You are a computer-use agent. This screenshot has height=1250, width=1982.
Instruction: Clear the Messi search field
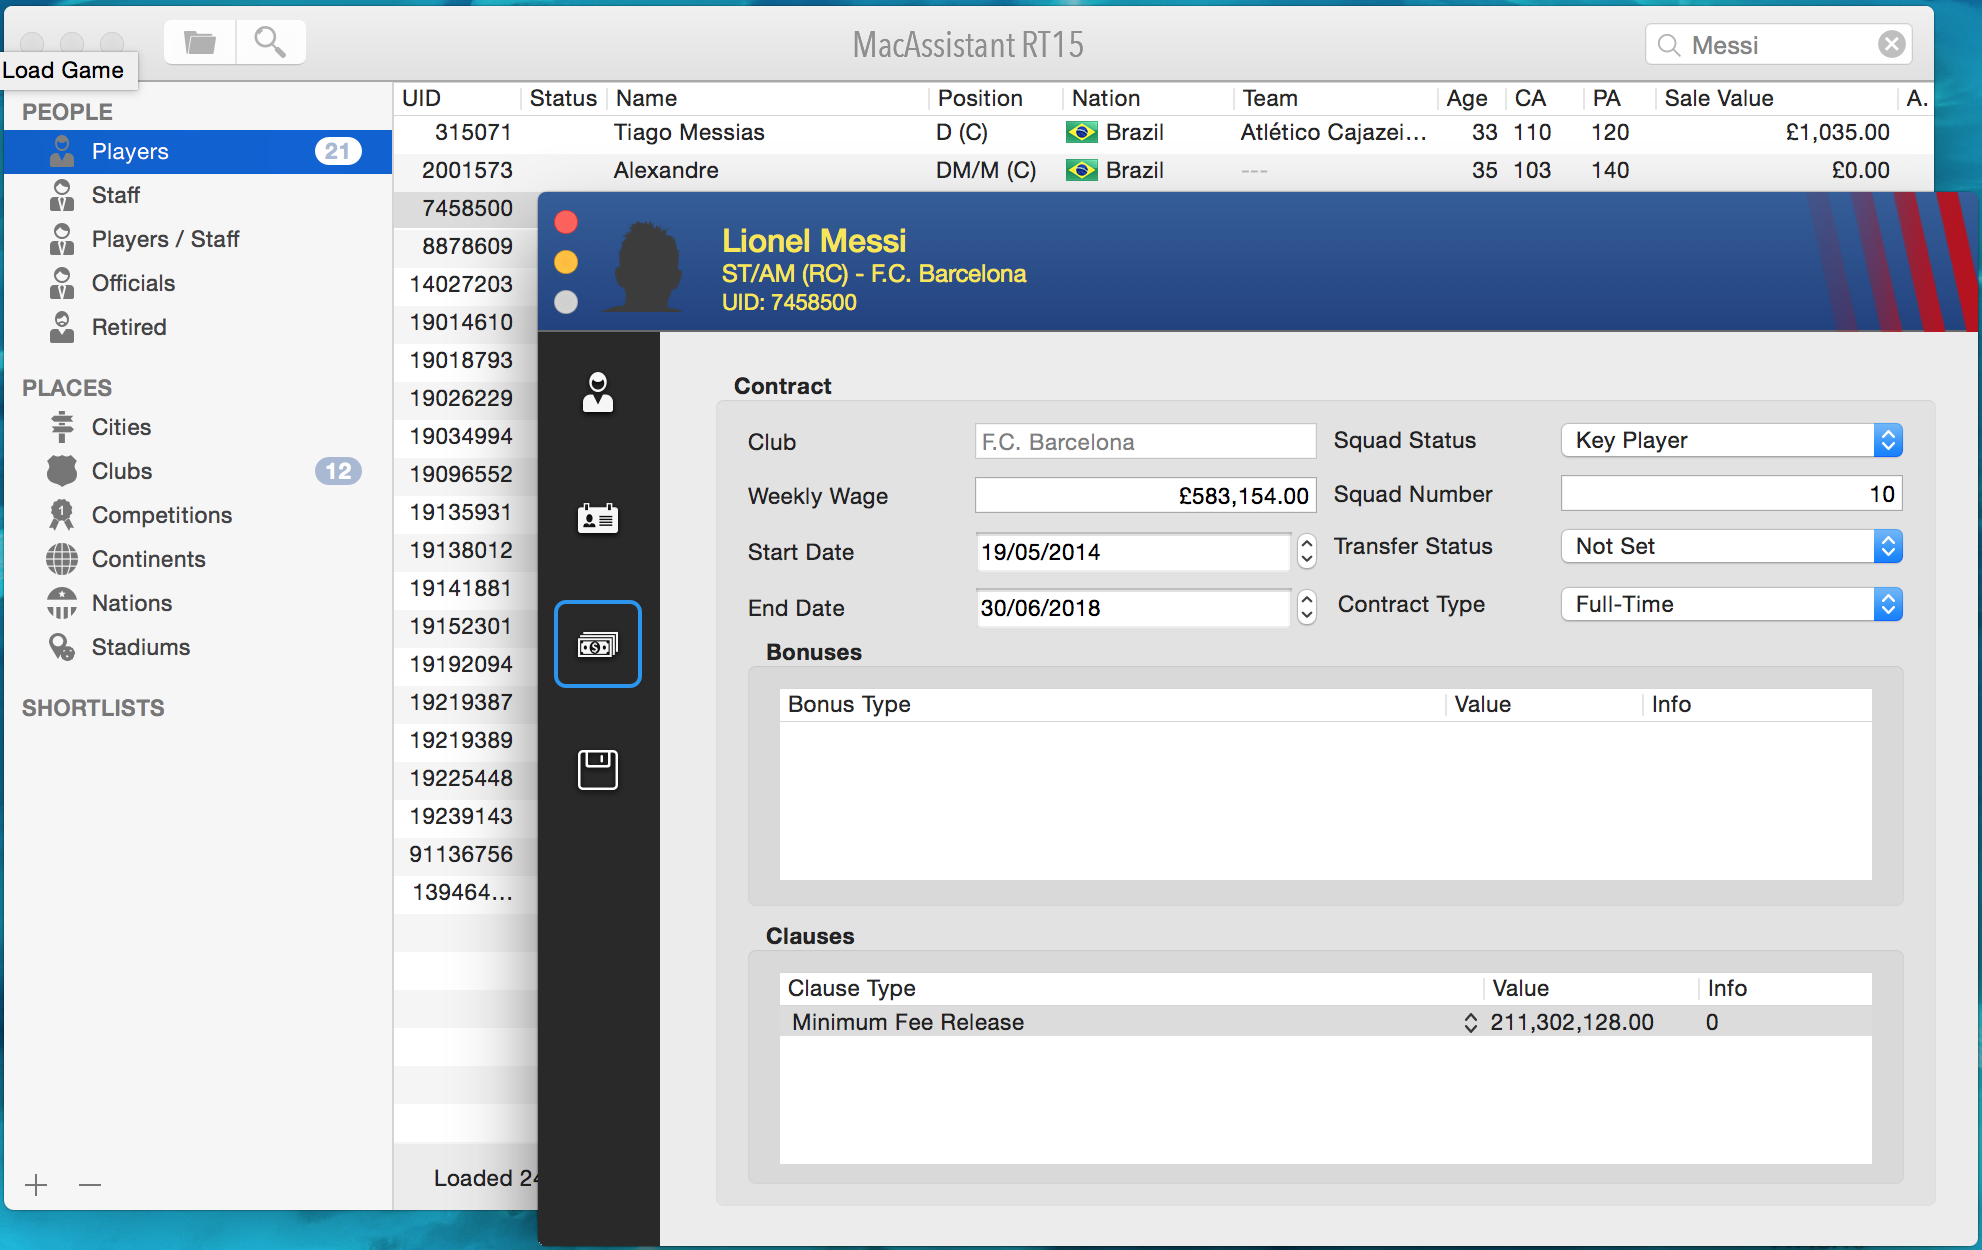[x=1891, y=45]
